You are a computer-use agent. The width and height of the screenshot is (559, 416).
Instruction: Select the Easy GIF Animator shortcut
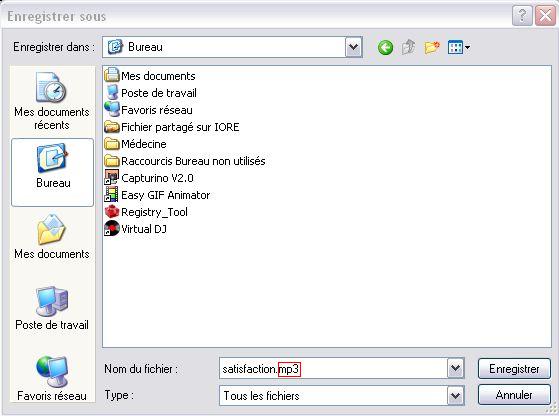click(157, 195)
